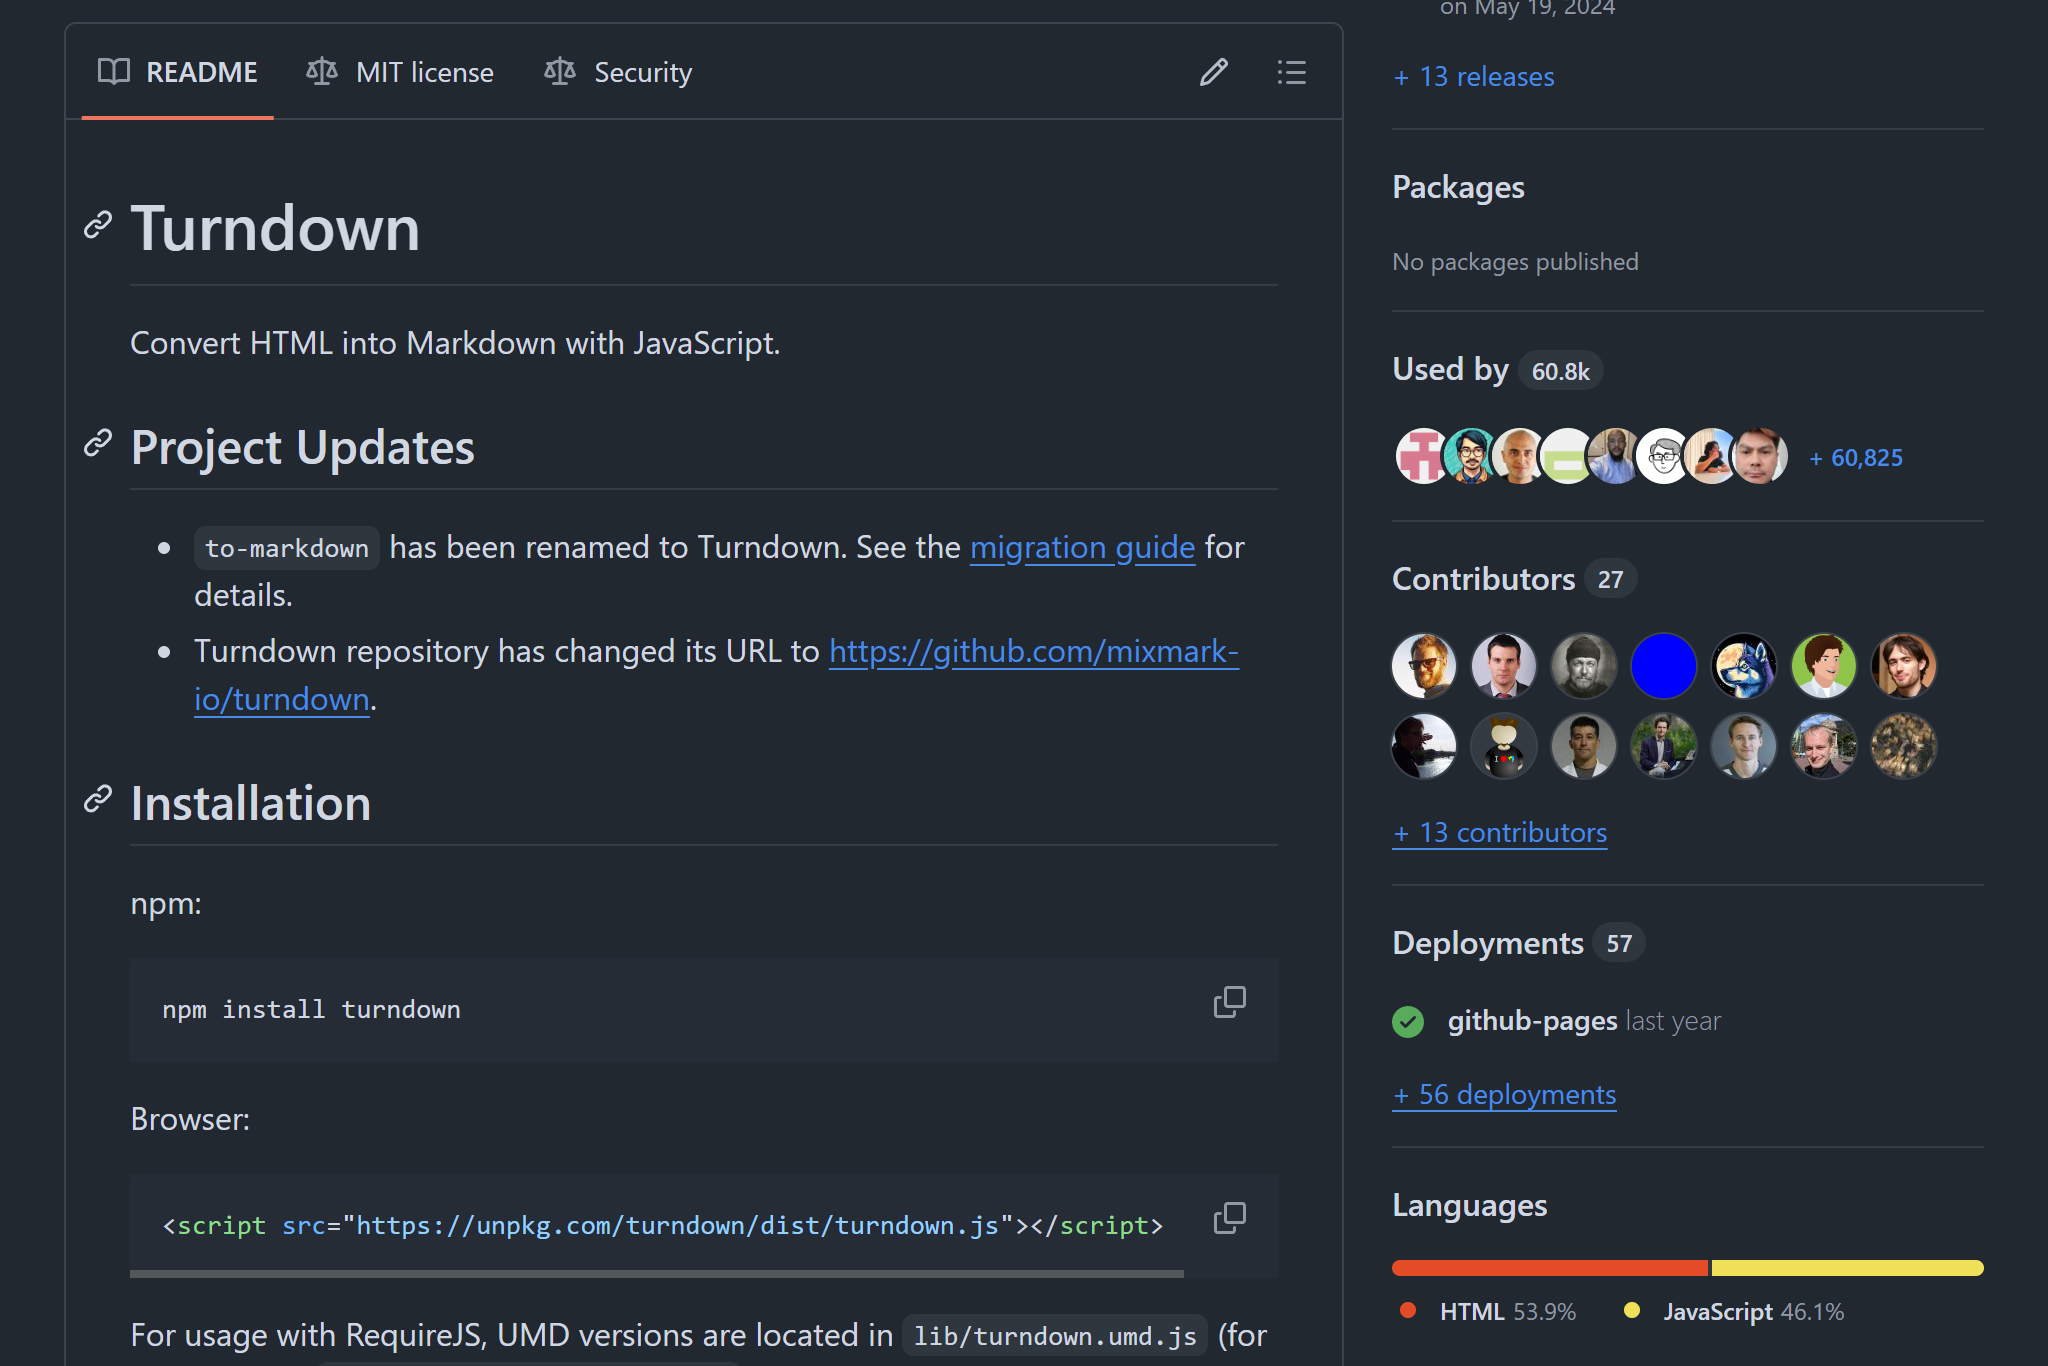Screen dimensions: 2048x1366
Task: Expand the + 13 releases link
Action: [x=1474, y=77]
